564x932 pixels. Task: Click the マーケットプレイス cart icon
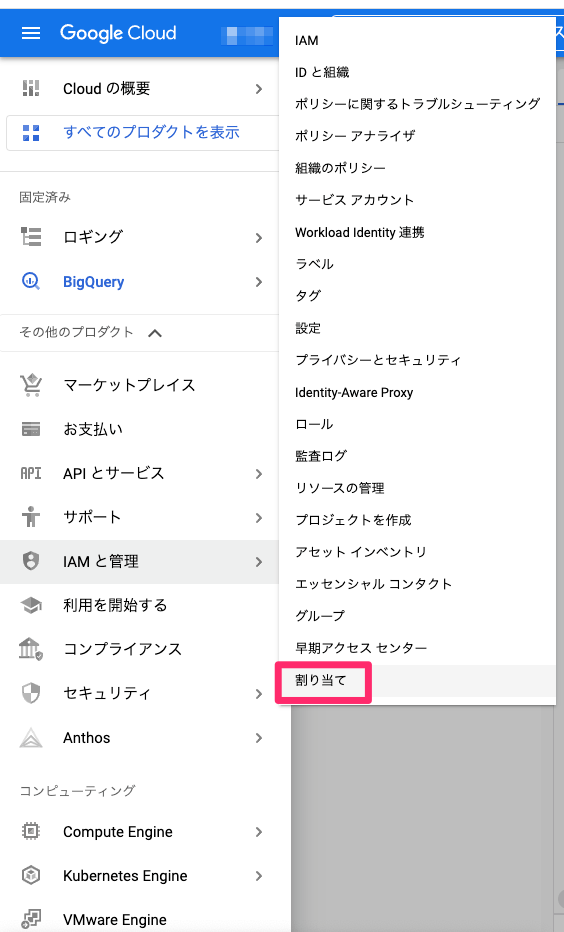click(x=31, y=385)
